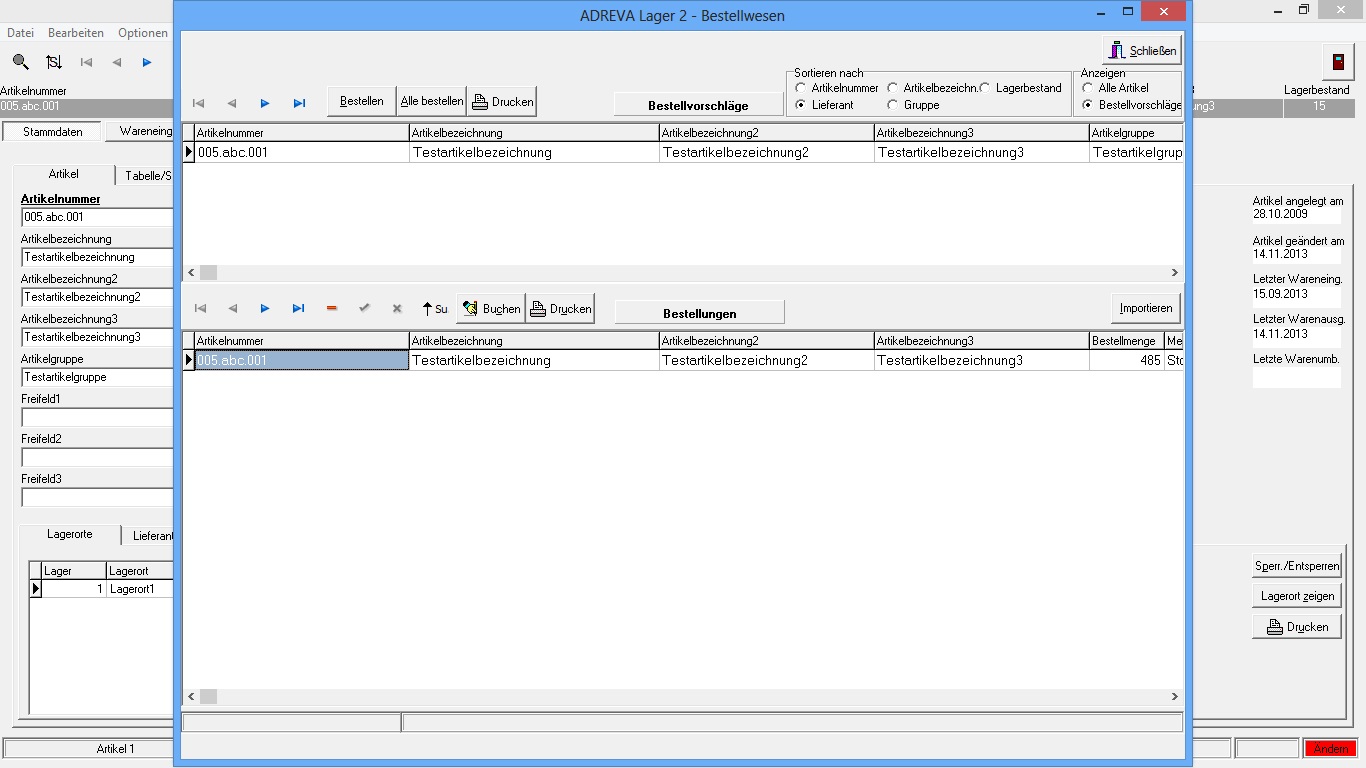The width and height of the screenshot is (1366, 768).
Task: Go to first record in main window toolbar
Action: (87, 62)
